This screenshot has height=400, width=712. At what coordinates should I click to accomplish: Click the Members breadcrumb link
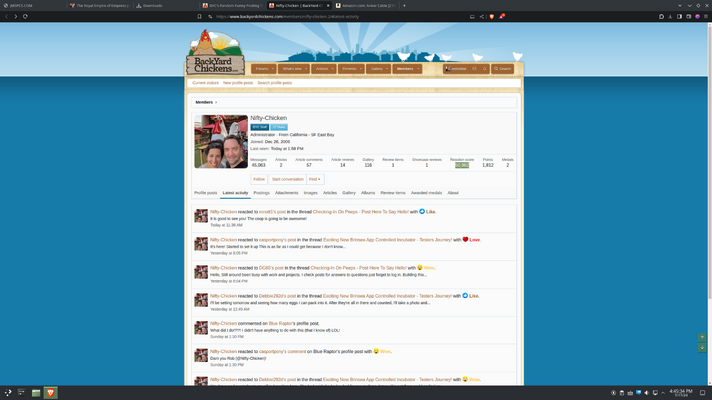pos(204,102)
